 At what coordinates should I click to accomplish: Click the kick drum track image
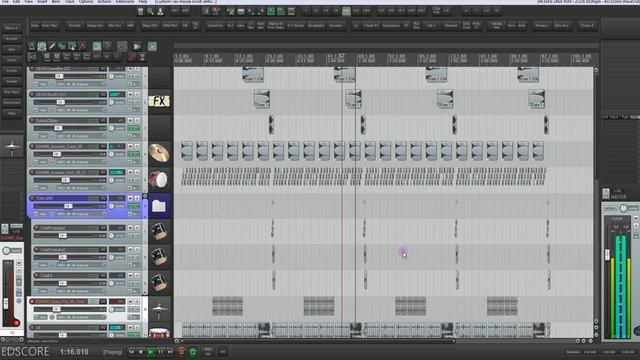pos(159,179)
